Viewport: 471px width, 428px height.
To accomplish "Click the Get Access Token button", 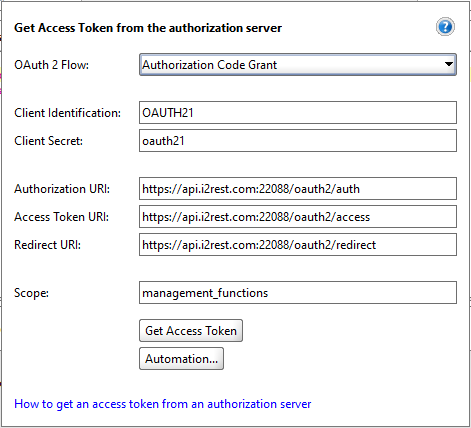I will [191, 331].
